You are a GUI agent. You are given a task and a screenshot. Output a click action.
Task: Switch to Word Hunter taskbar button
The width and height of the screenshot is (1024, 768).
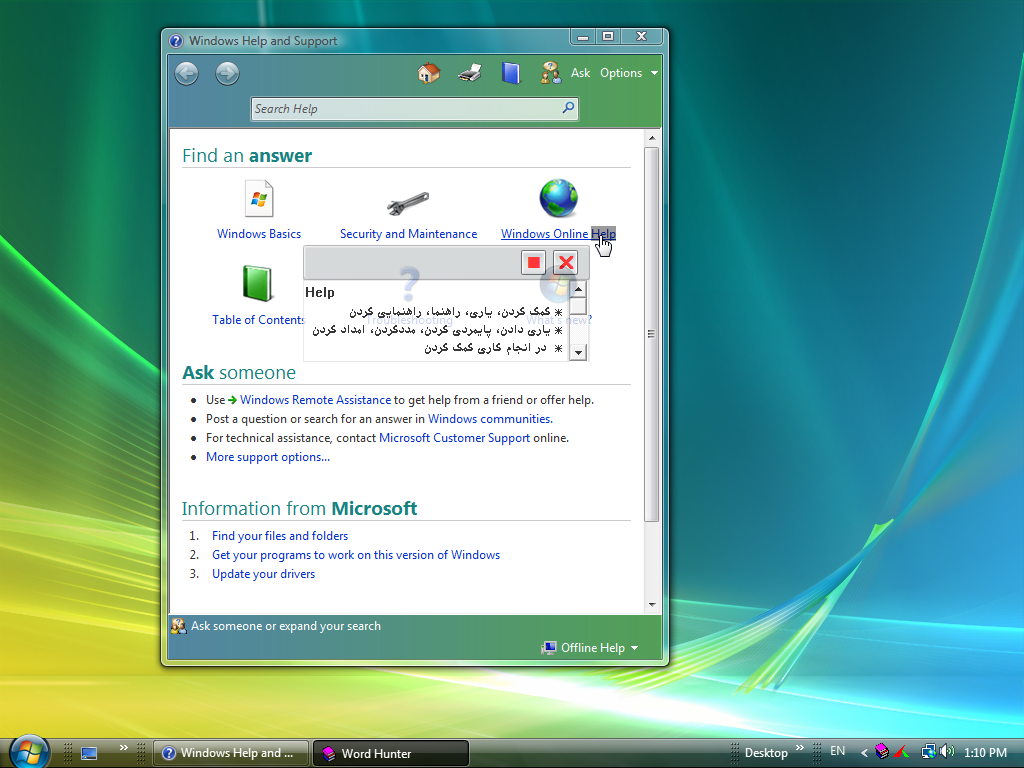point(391,753)
